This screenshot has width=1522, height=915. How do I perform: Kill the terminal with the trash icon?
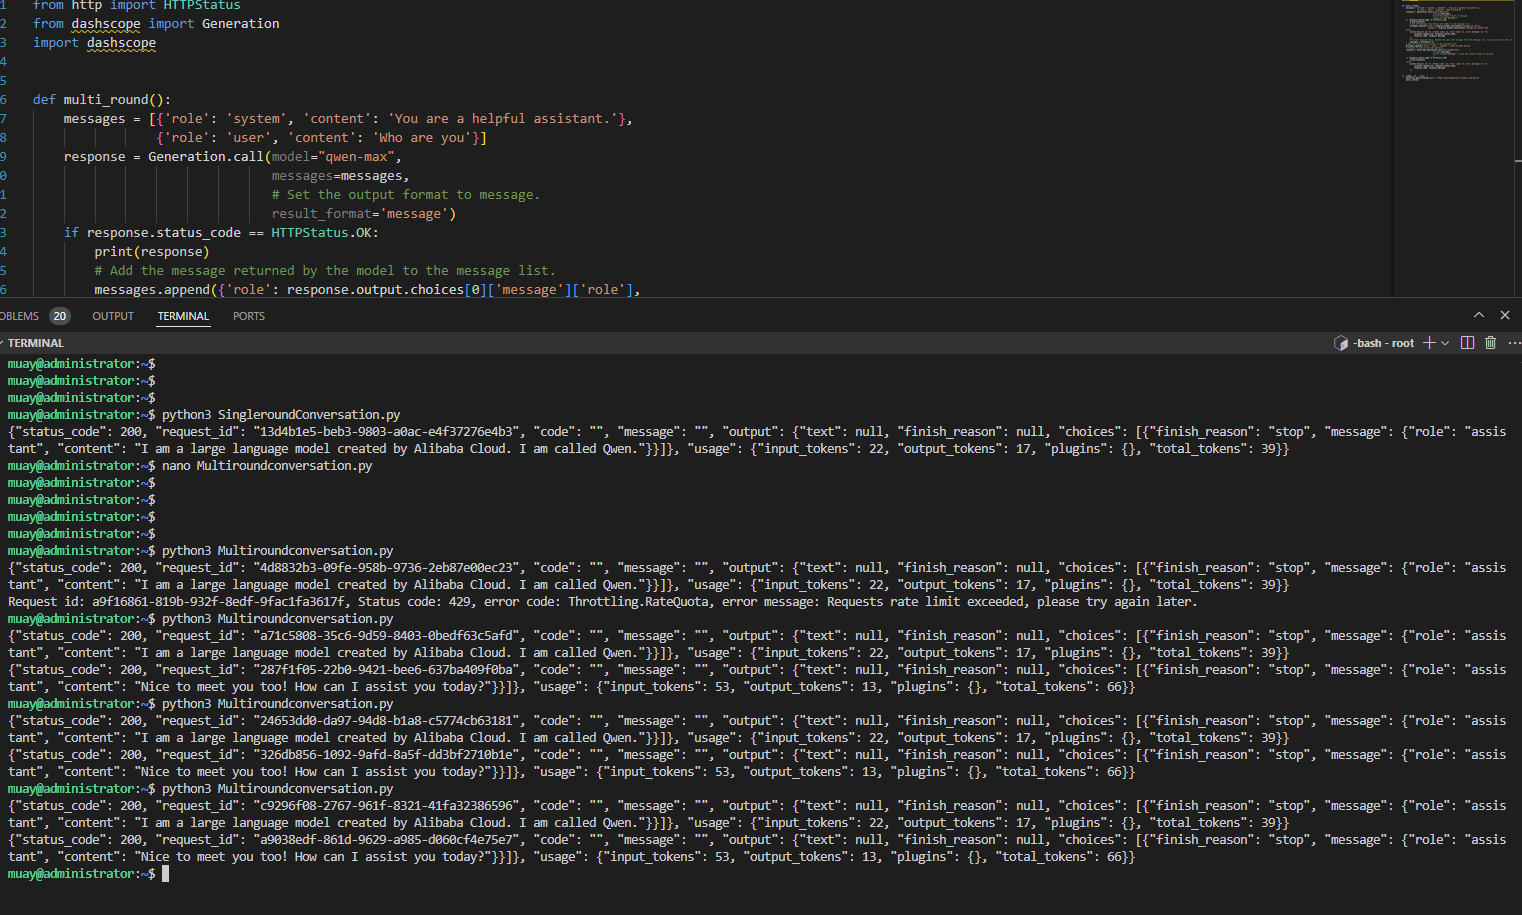1490,343
